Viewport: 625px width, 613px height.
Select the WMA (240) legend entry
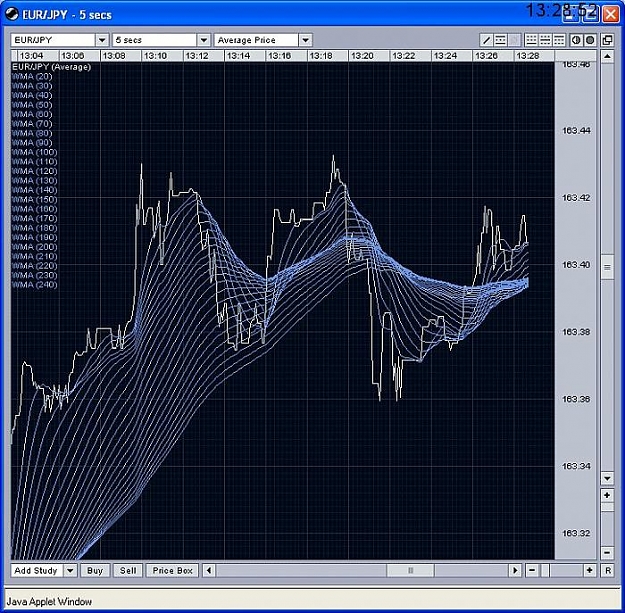[34, 285]
